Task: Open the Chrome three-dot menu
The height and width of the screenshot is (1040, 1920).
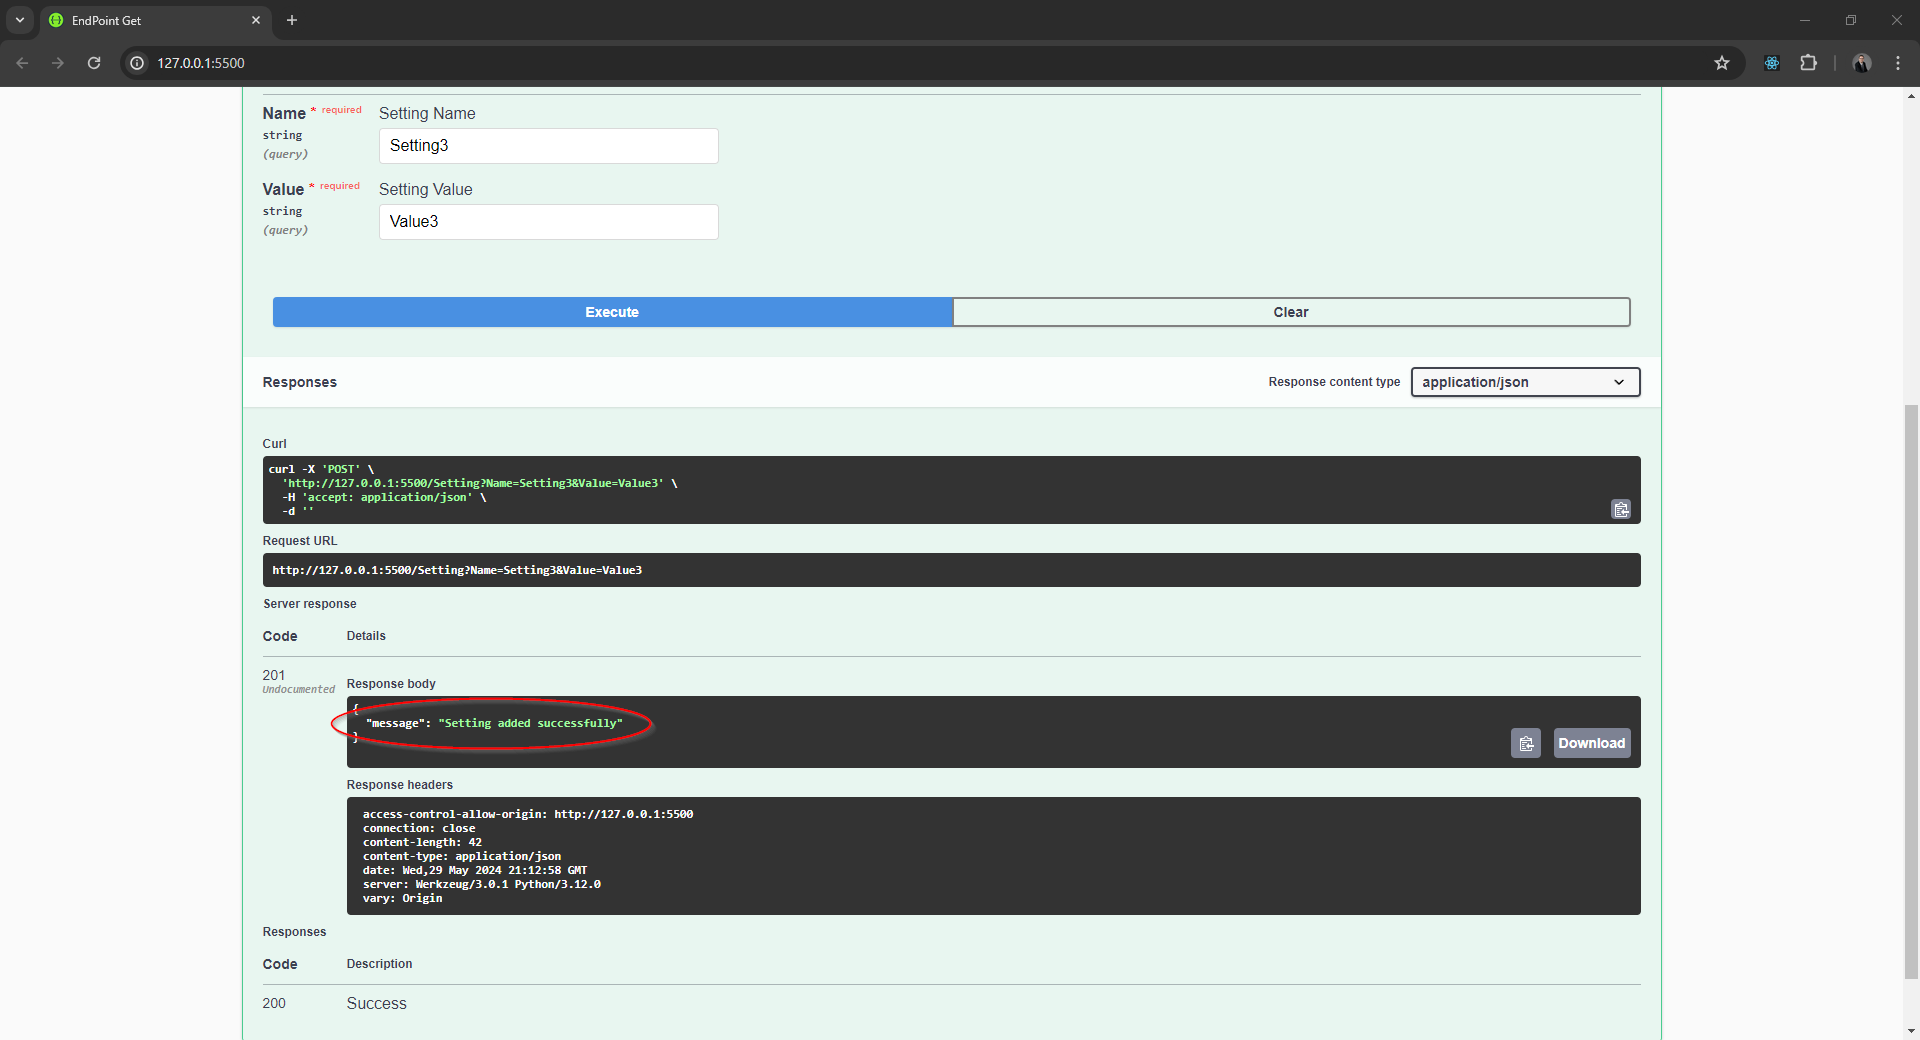Action: (x=1897, y=63)
